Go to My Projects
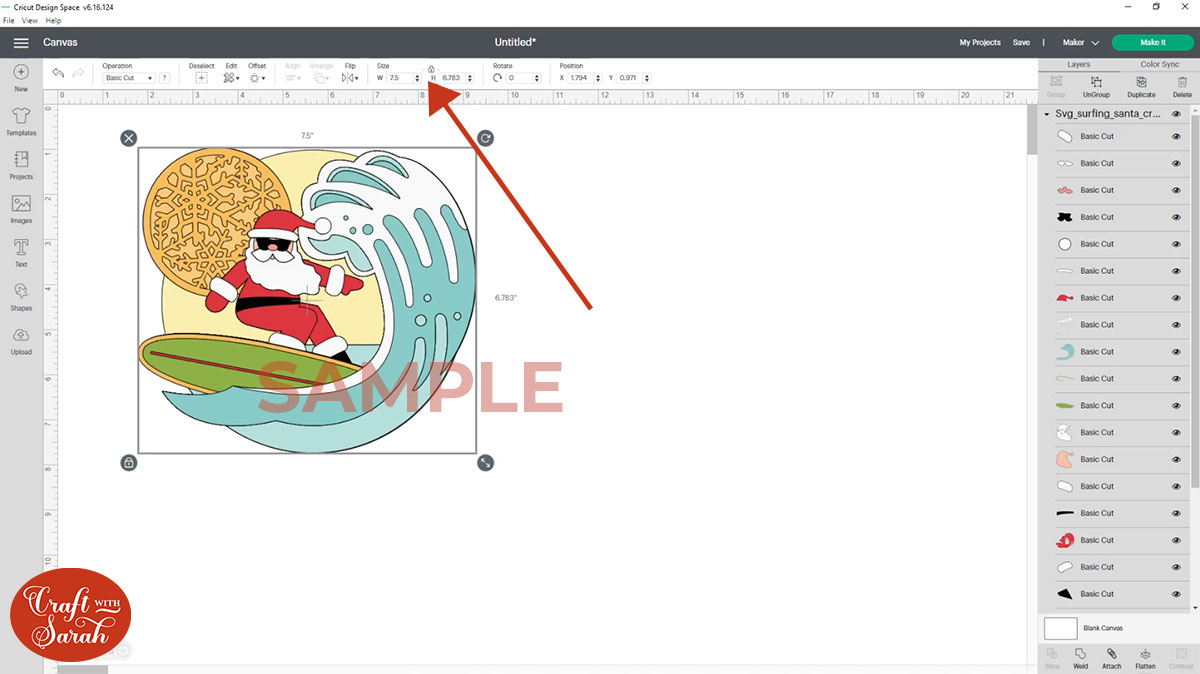The width and height of the screenshot is (1200, 674). [x=980, y=43]
